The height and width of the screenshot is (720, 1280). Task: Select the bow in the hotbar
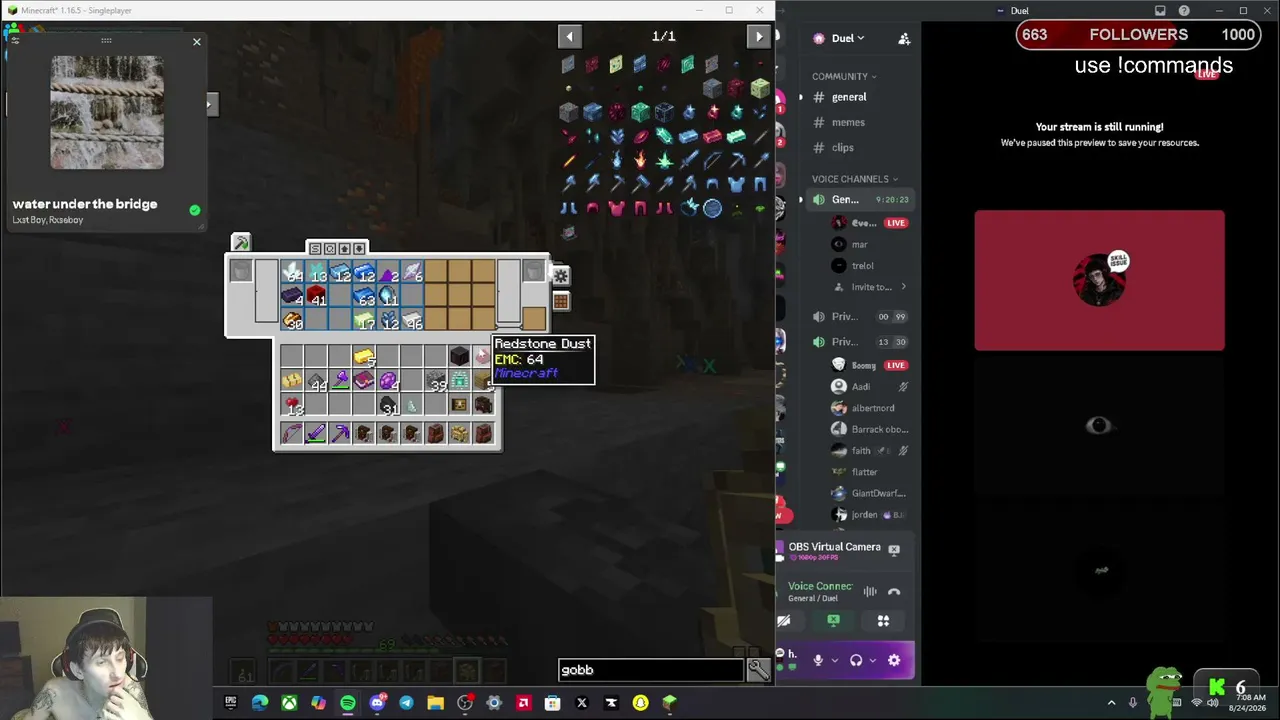[x=292, y=433]
